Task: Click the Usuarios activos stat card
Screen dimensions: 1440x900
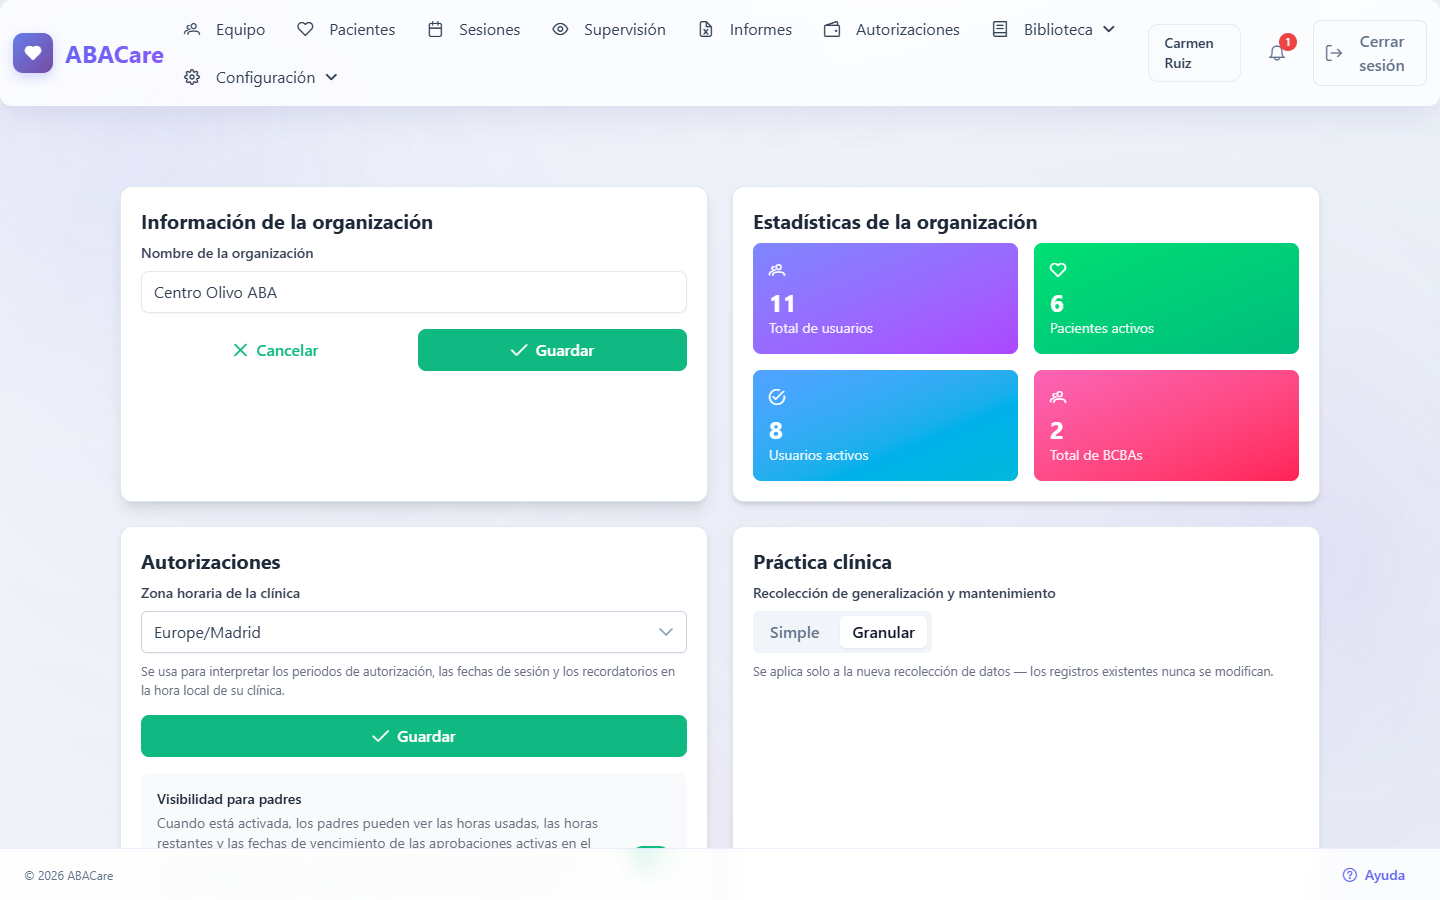Action: pyautogui.click(x=885, y=425)
